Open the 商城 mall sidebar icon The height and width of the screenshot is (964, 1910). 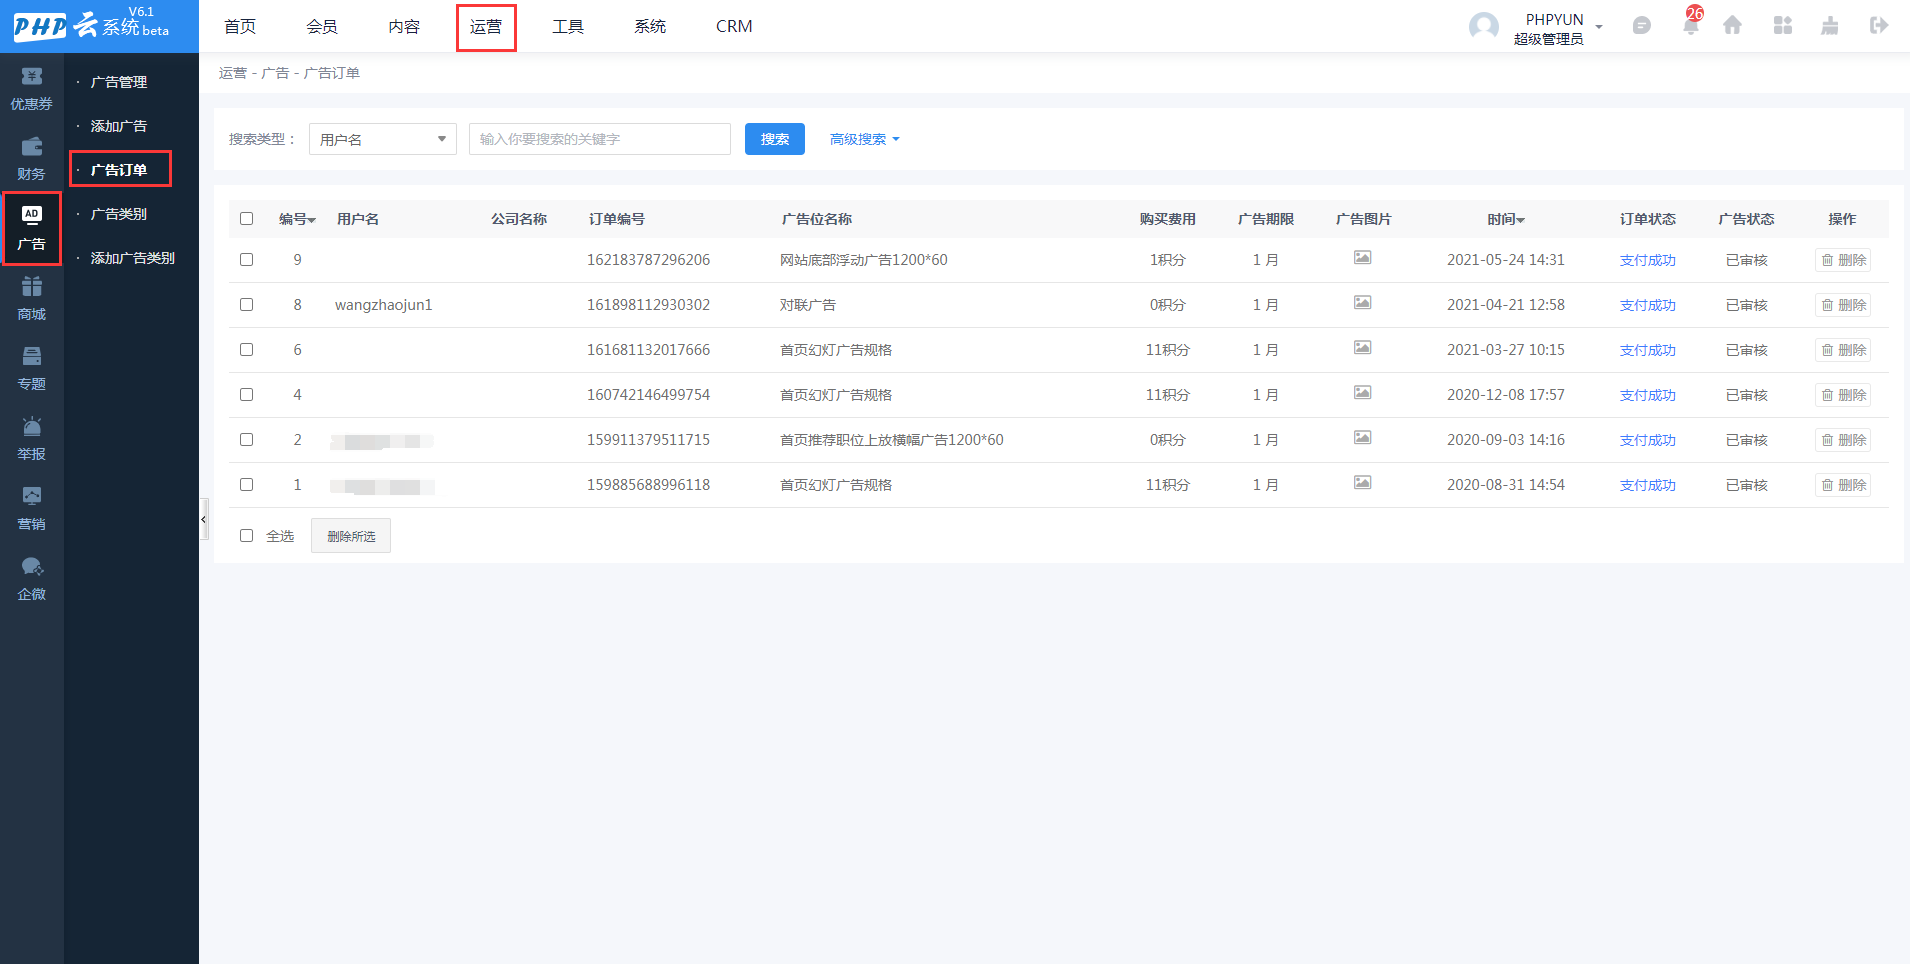point(32,298)
